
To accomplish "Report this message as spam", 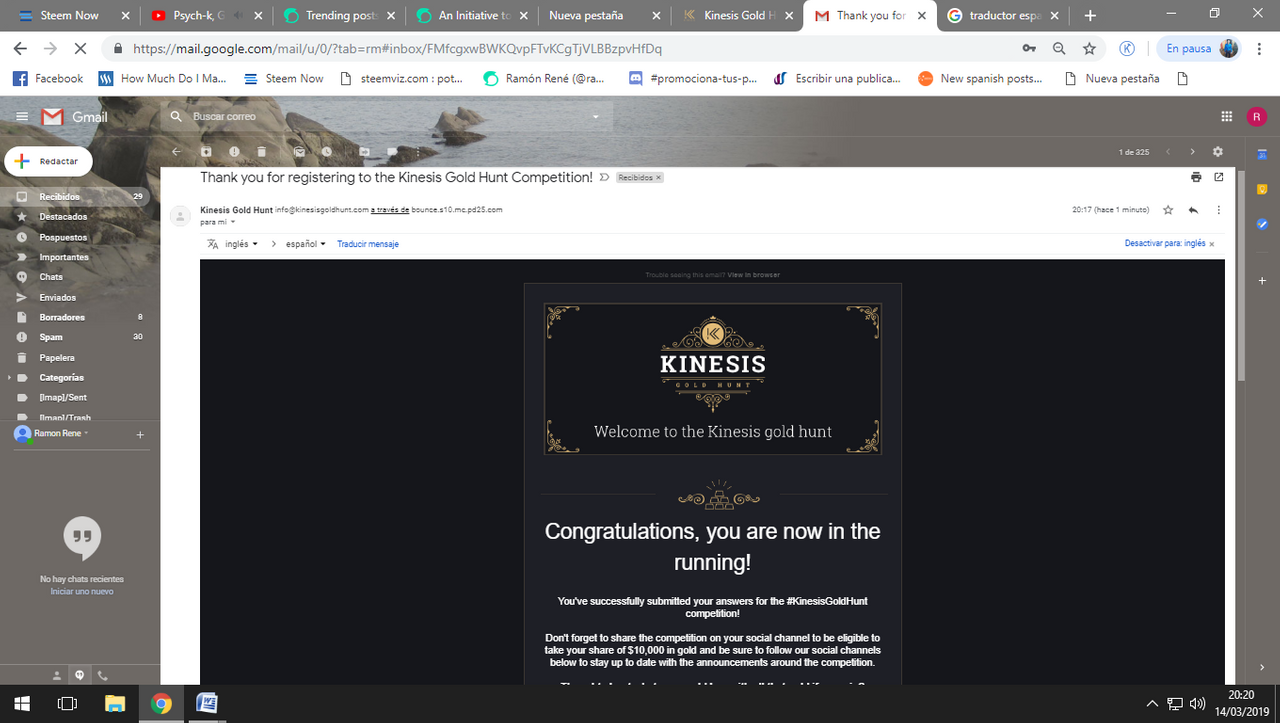I will [x=234, y=152].
